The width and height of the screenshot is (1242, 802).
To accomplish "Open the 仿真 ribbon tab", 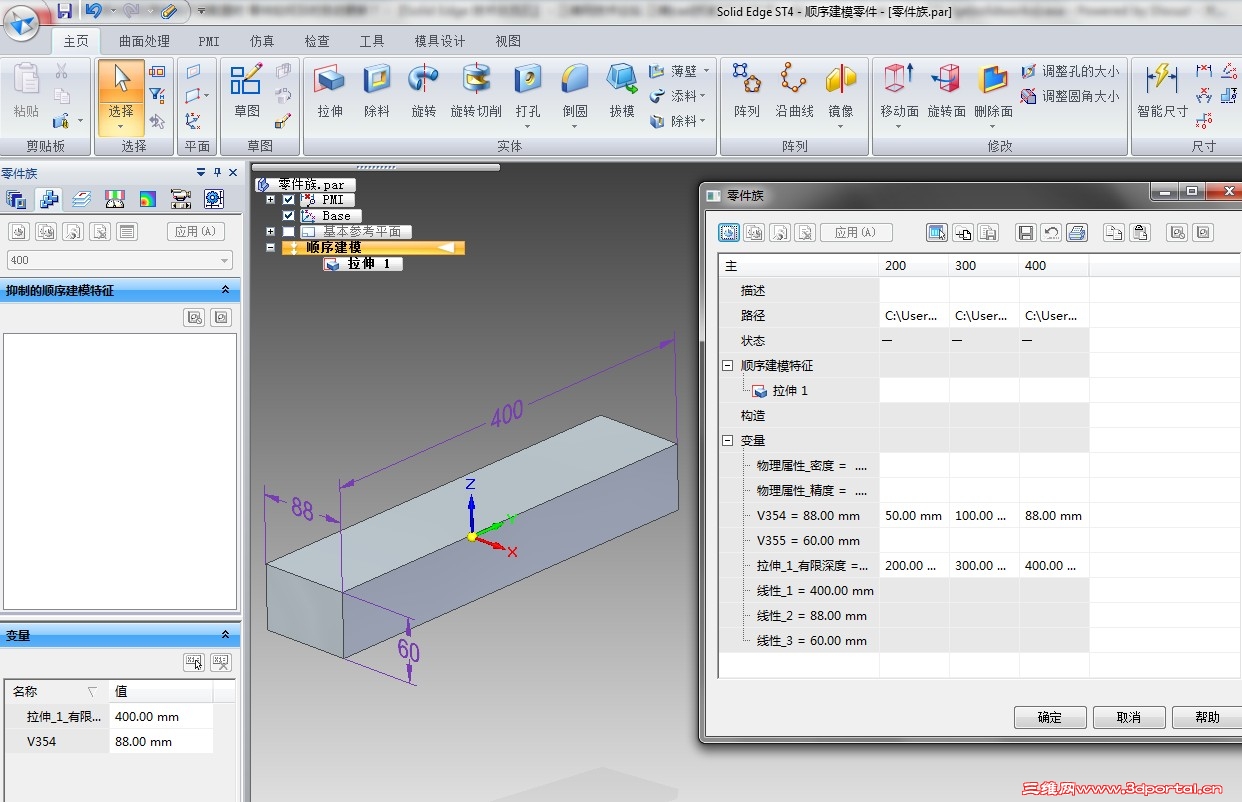I will point(262,41).
